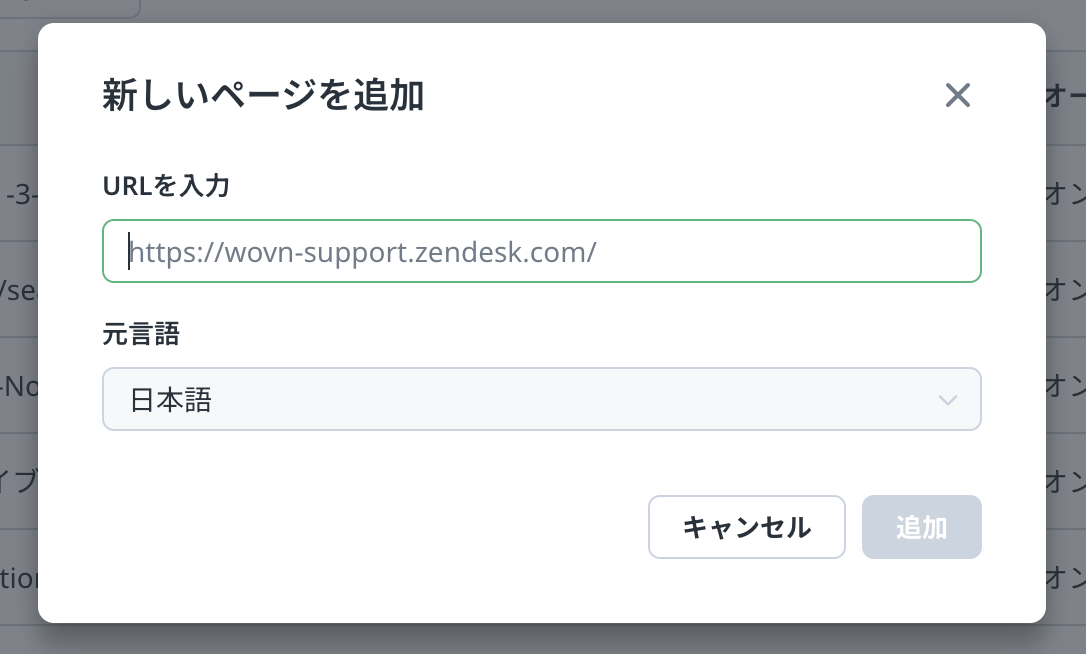Click オン in the background row starting "-3-"

click(x=1065, y=194)
